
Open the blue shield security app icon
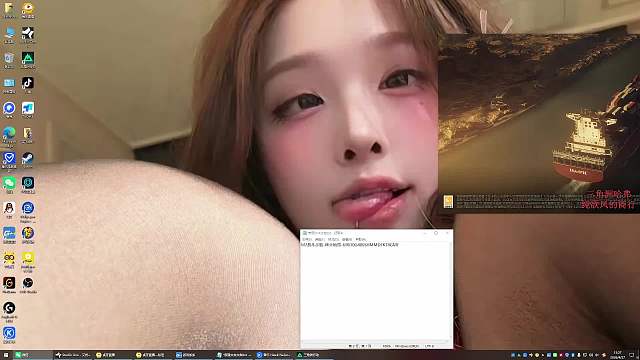click(x=9, y=160)
